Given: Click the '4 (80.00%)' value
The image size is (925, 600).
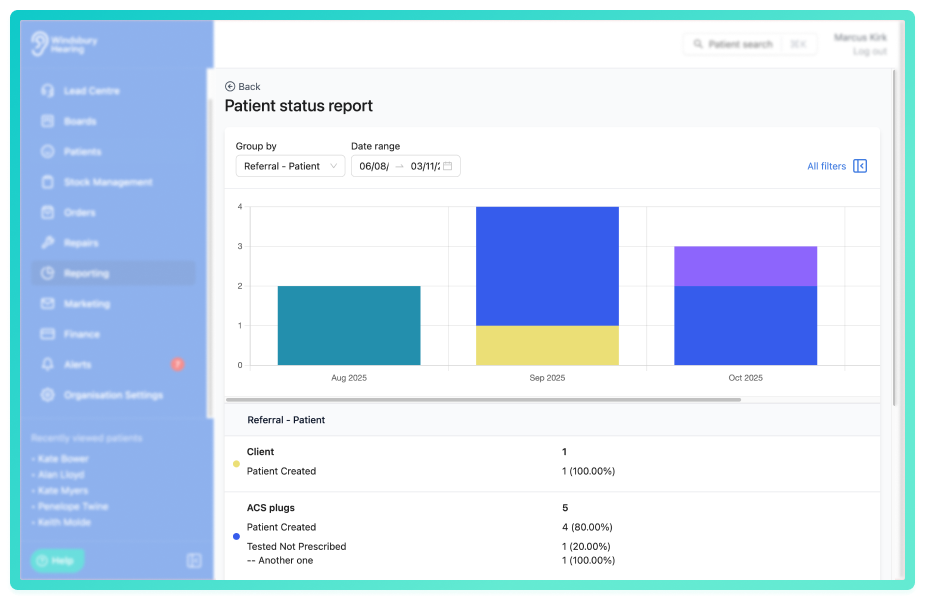Looking at the screenshot, I should click(x=587, y=527).
